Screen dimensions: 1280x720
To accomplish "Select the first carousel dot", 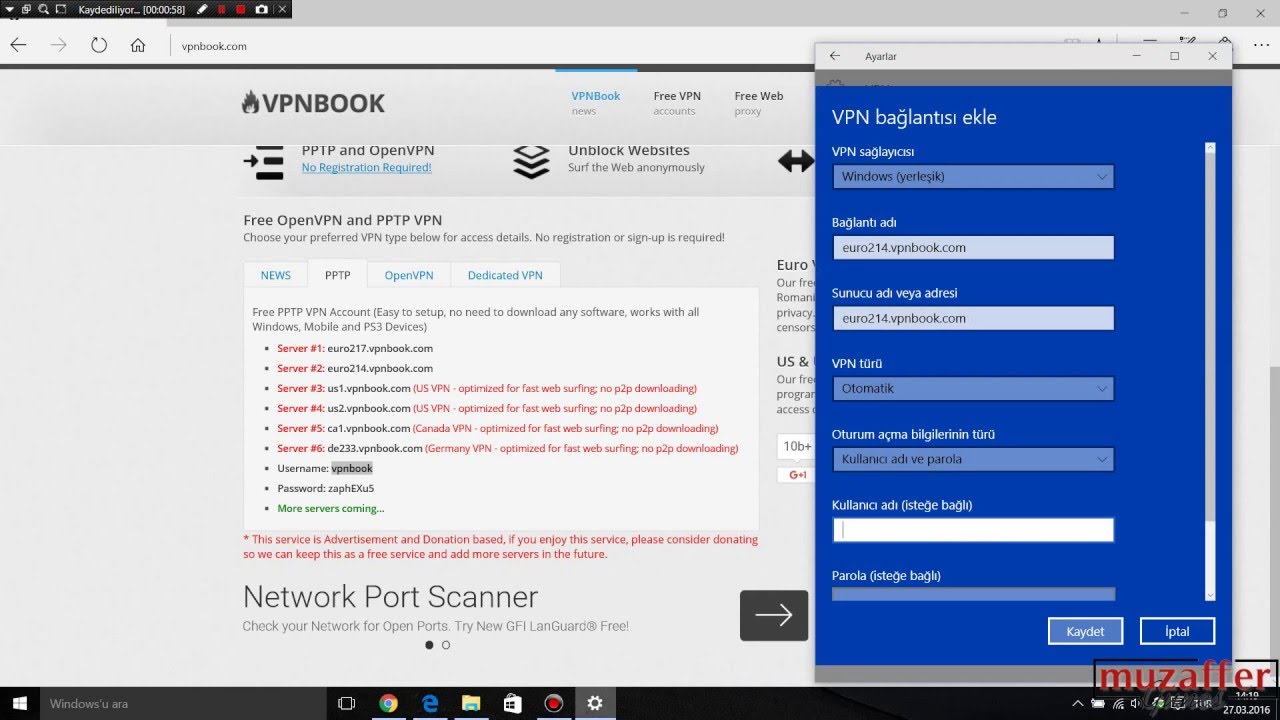I will (429, 645).
